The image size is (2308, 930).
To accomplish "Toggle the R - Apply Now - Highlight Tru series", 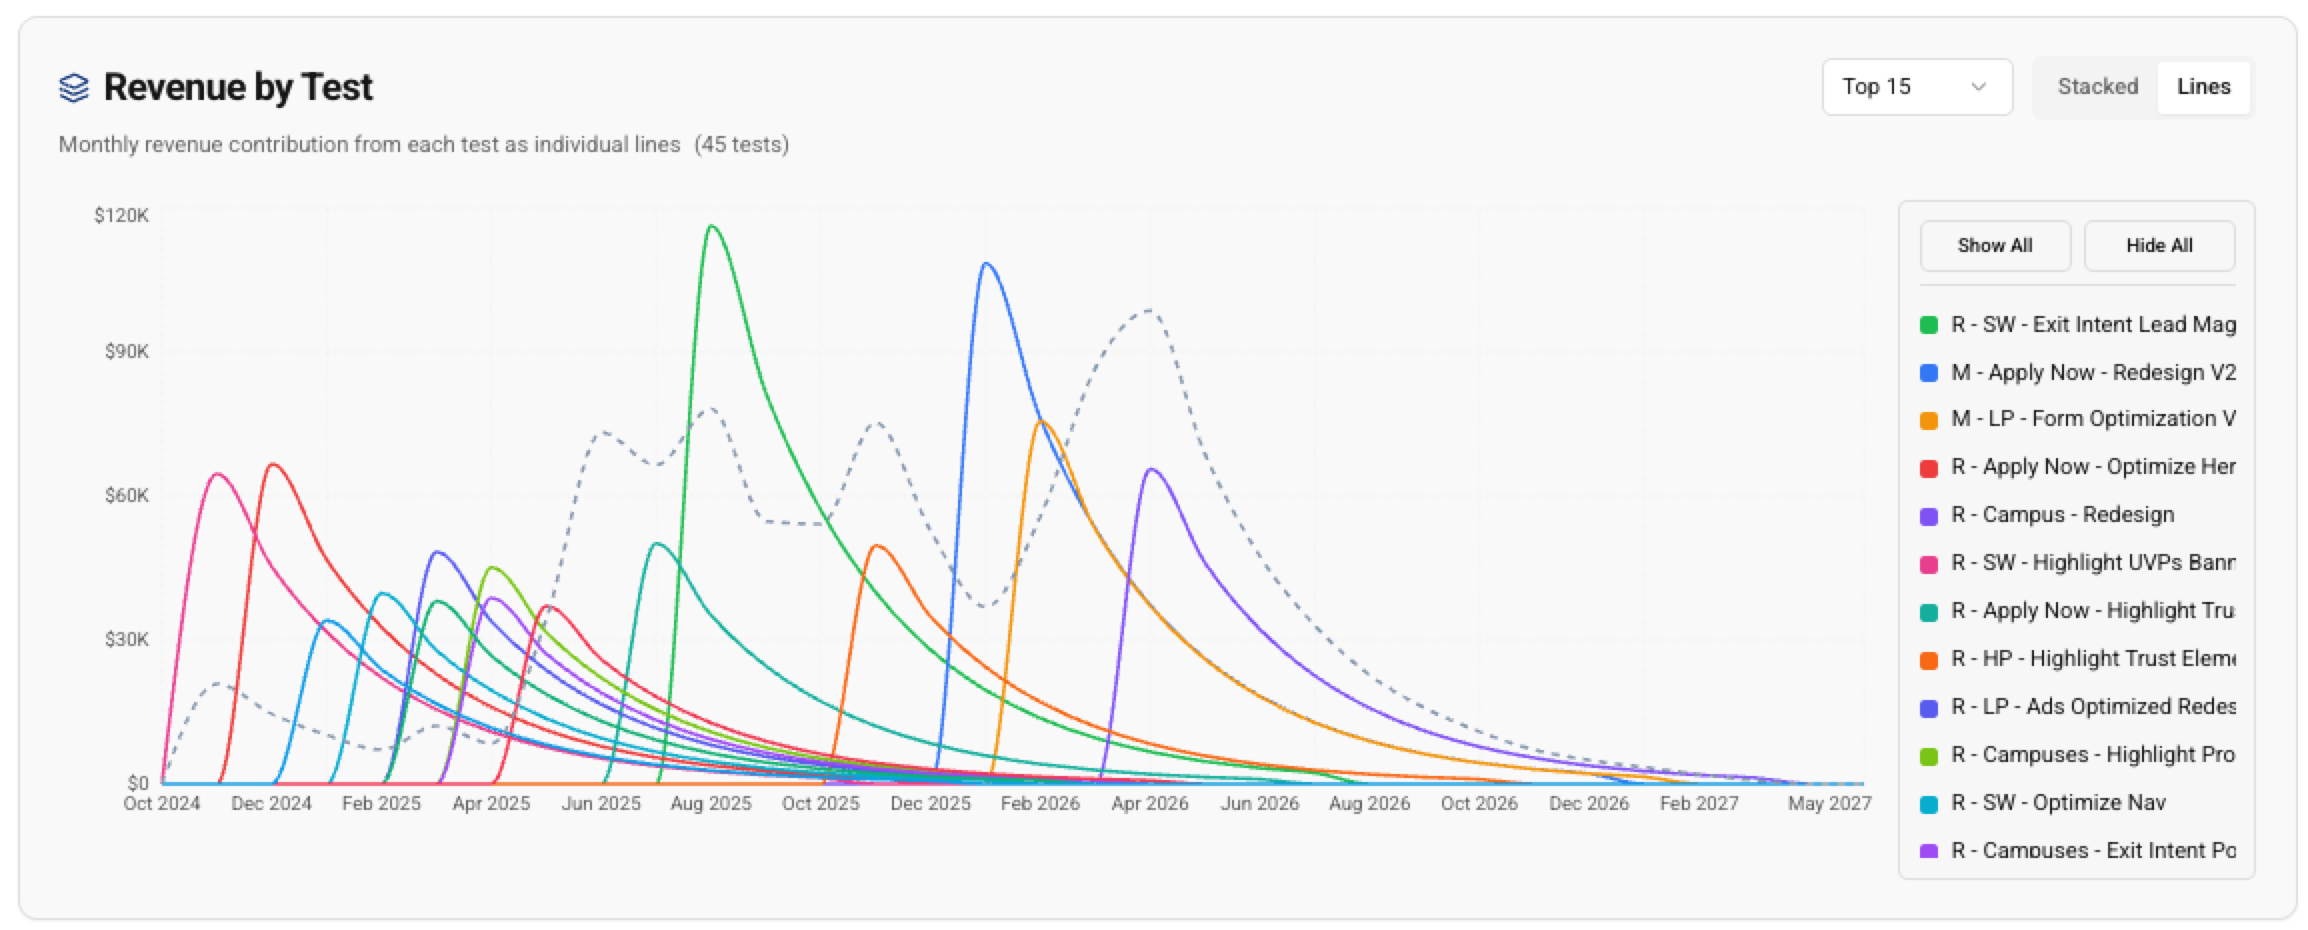I will pos(2078,611).
